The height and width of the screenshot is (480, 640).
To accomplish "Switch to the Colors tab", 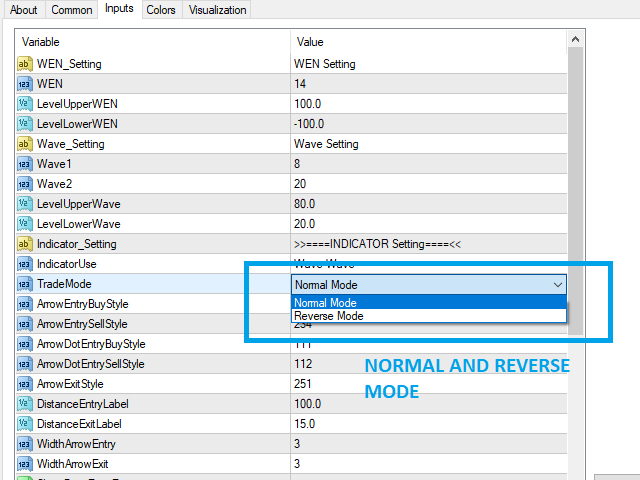I will click(161, 10).
